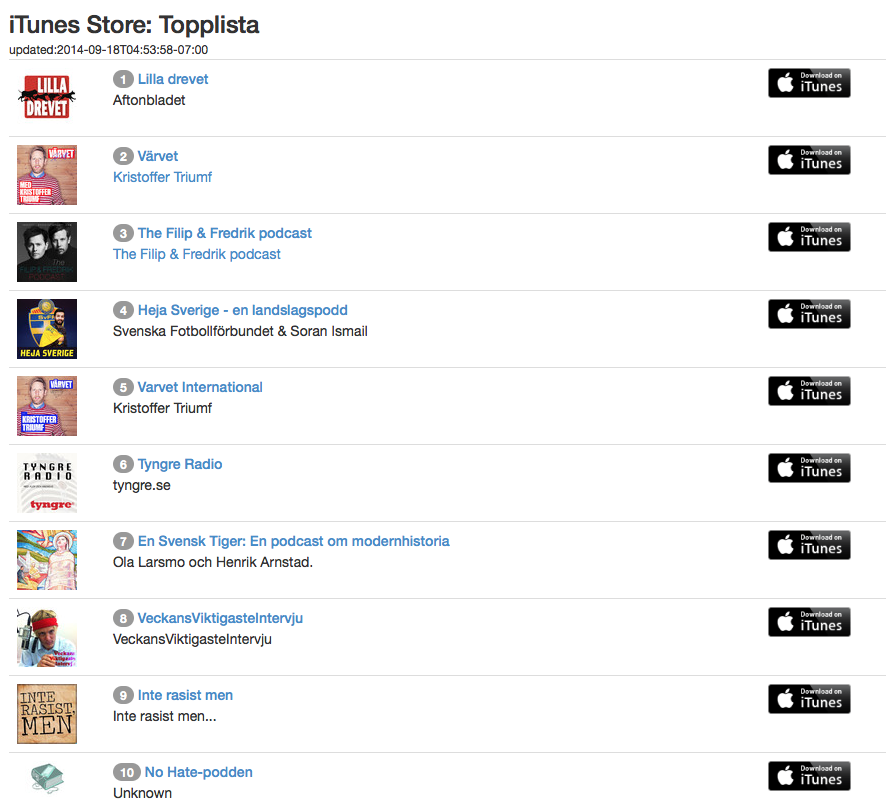887x809 pixels.
Task: Select the Tyngre Radio logo thumbnail
Action: coord(47,483)
